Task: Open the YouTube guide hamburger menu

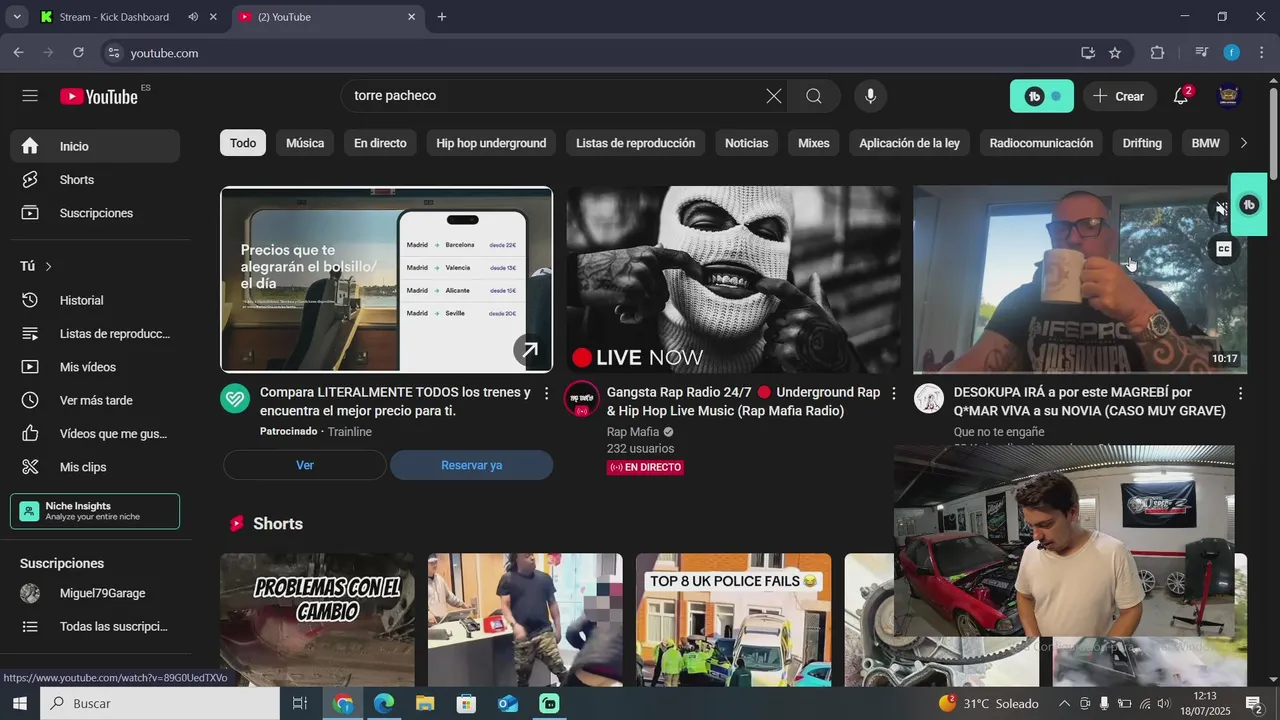Action: click(x=30, y=96)
